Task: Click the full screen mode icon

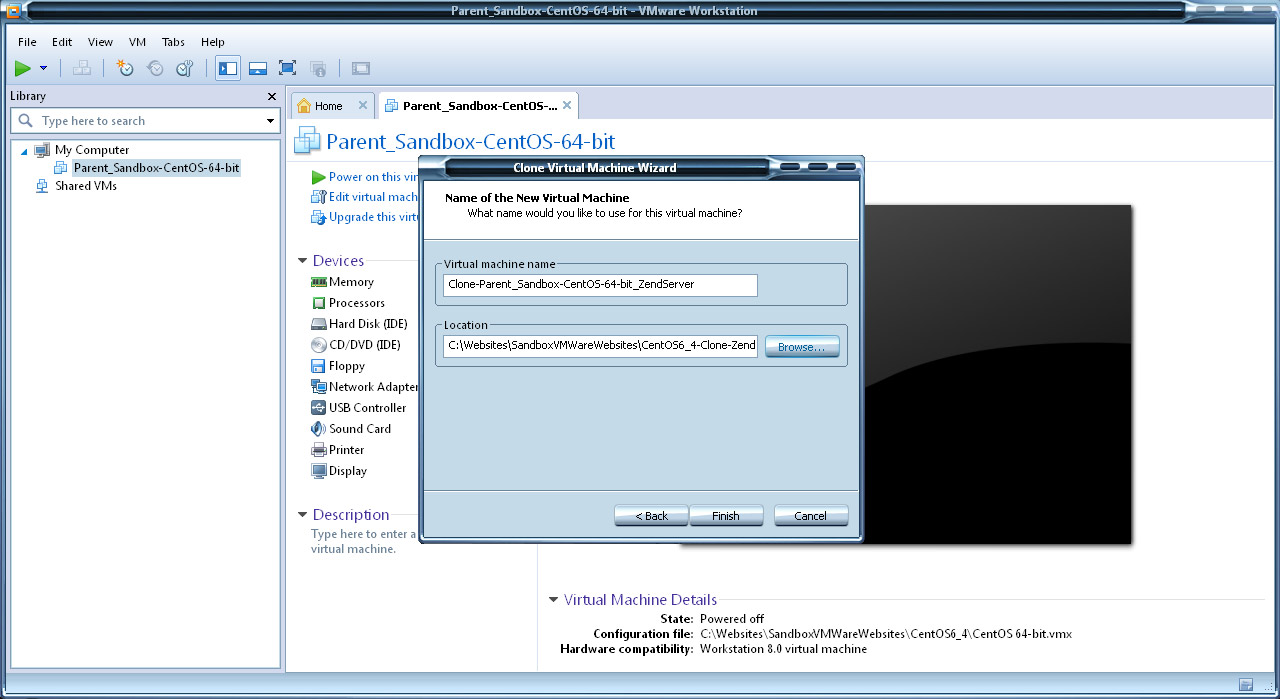Action: [287, 68]
